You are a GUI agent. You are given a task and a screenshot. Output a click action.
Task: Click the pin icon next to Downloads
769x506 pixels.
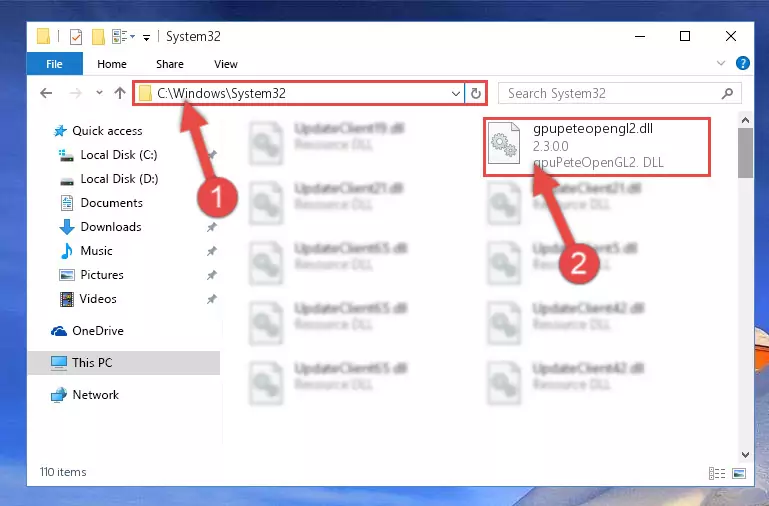(x=211, y=228)
